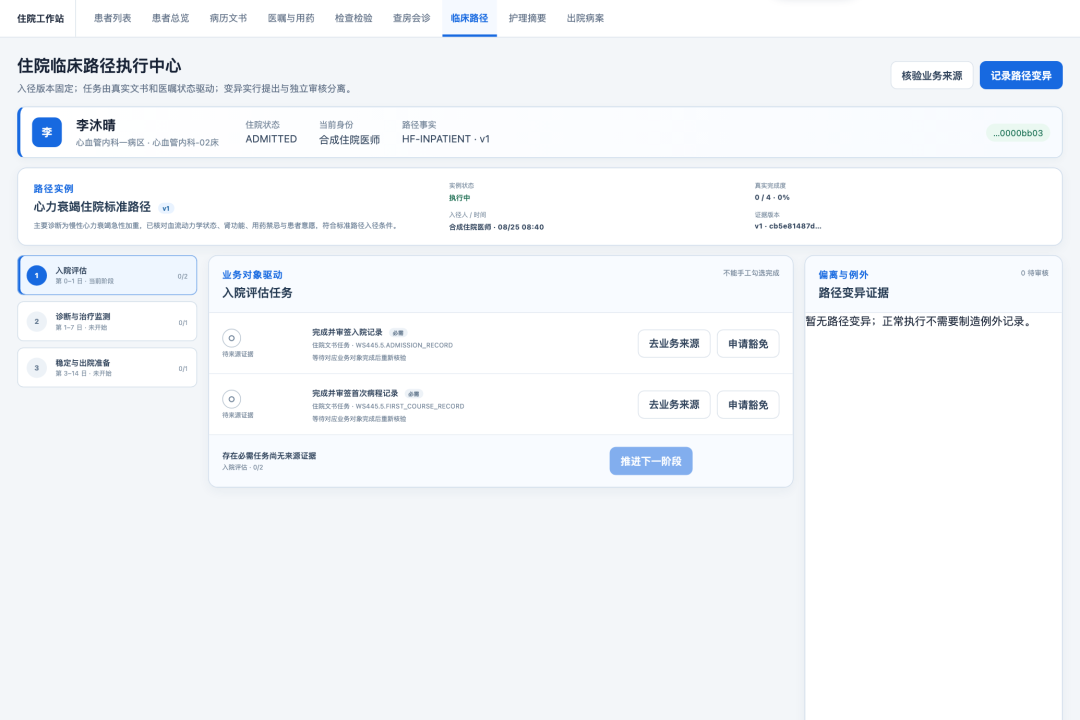
Task: Click the v1 · cb5e81487d... evidence version
Action: click(788, 226)
